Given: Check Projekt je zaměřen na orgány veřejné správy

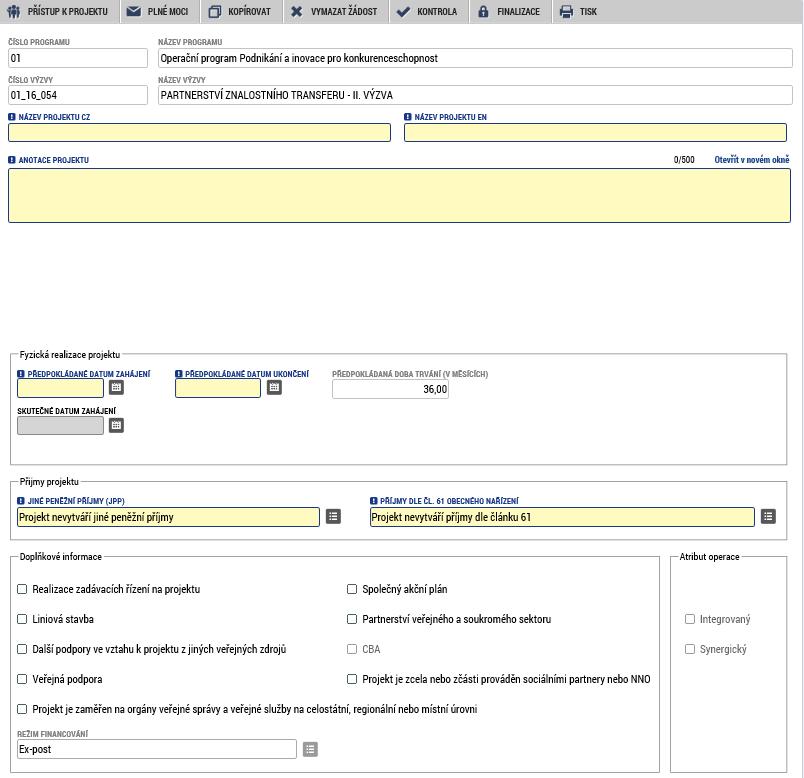Looking at the screenshot, I should 22,709.
